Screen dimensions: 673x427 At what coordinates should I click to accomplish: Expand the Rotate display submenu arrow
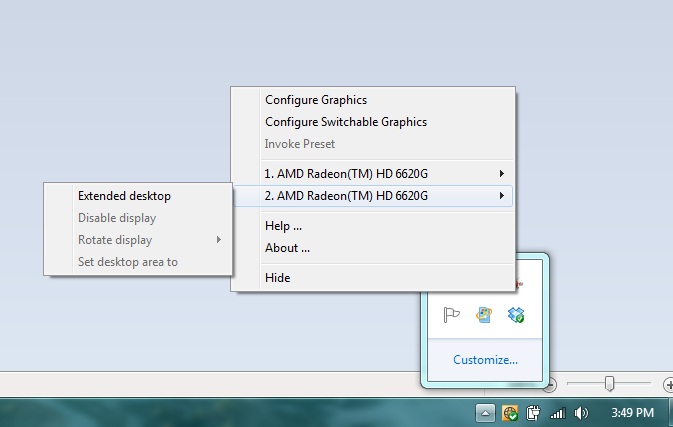(x=218, y=239)
